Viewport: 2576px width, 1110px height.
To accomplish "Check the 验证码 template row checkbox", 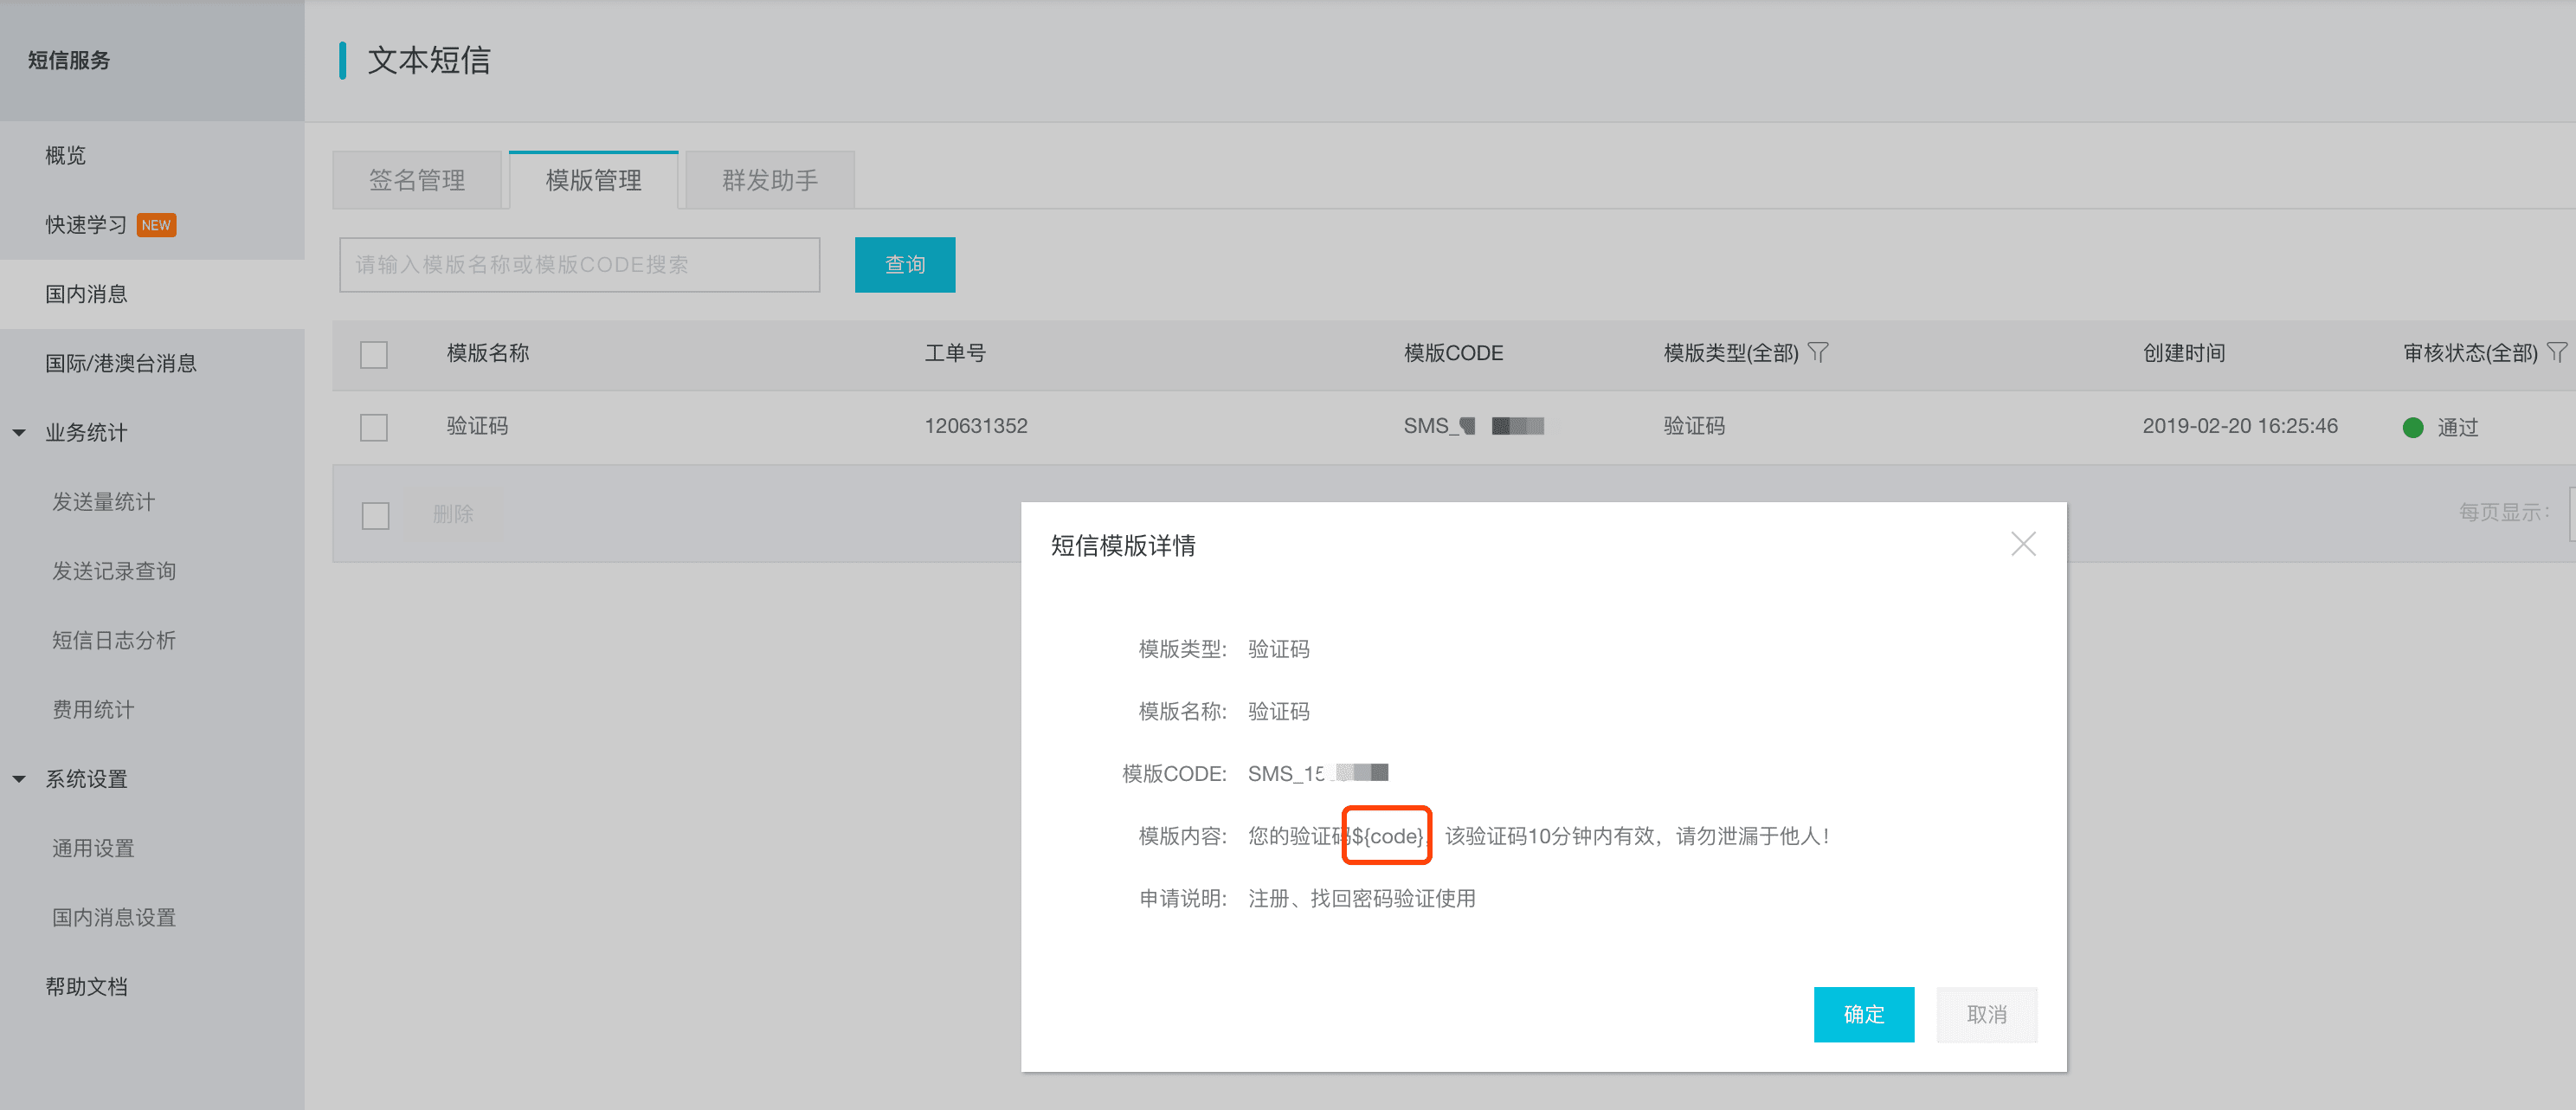I will [374, 428].
